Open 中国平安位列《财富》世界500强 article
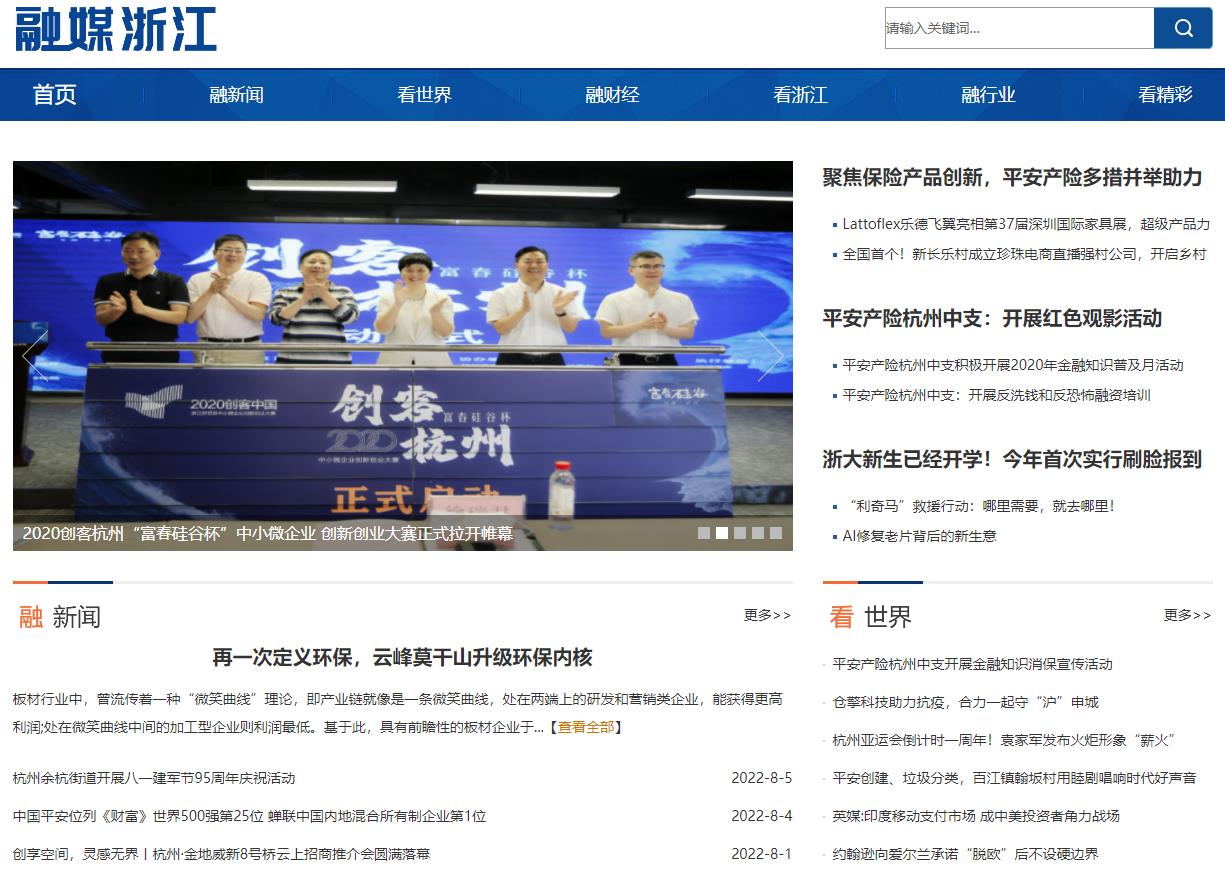This screenshot has height=881, width=1225. tap(250, 816)
